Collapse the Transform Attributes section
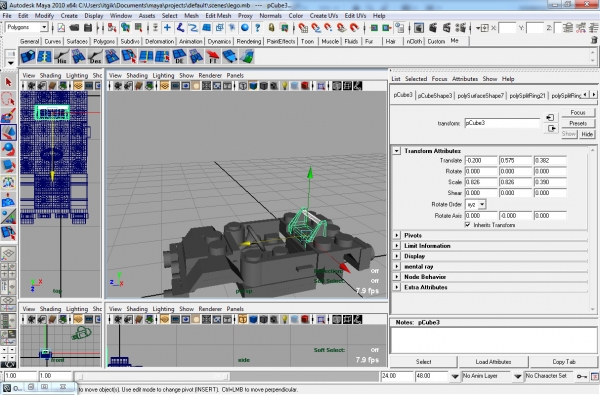The width and height of the screenshot is (600, 395). tap(397, 151)
